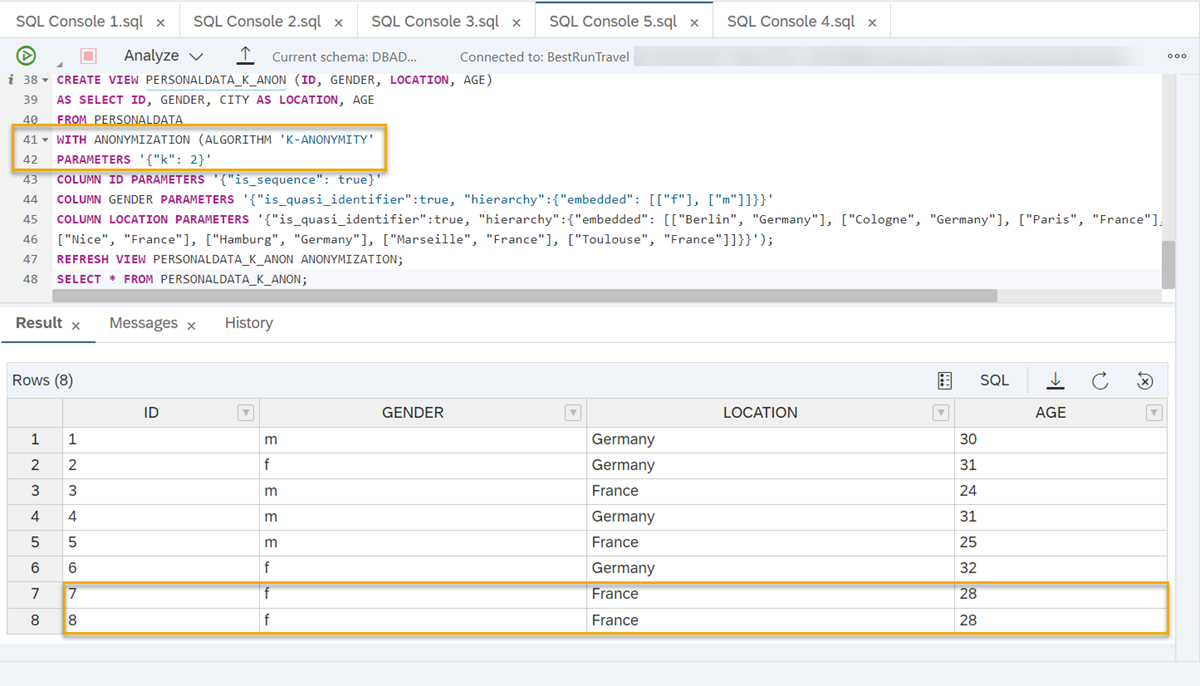
Task: Run the SQL statement with play icon
Action: coord(26,57)
